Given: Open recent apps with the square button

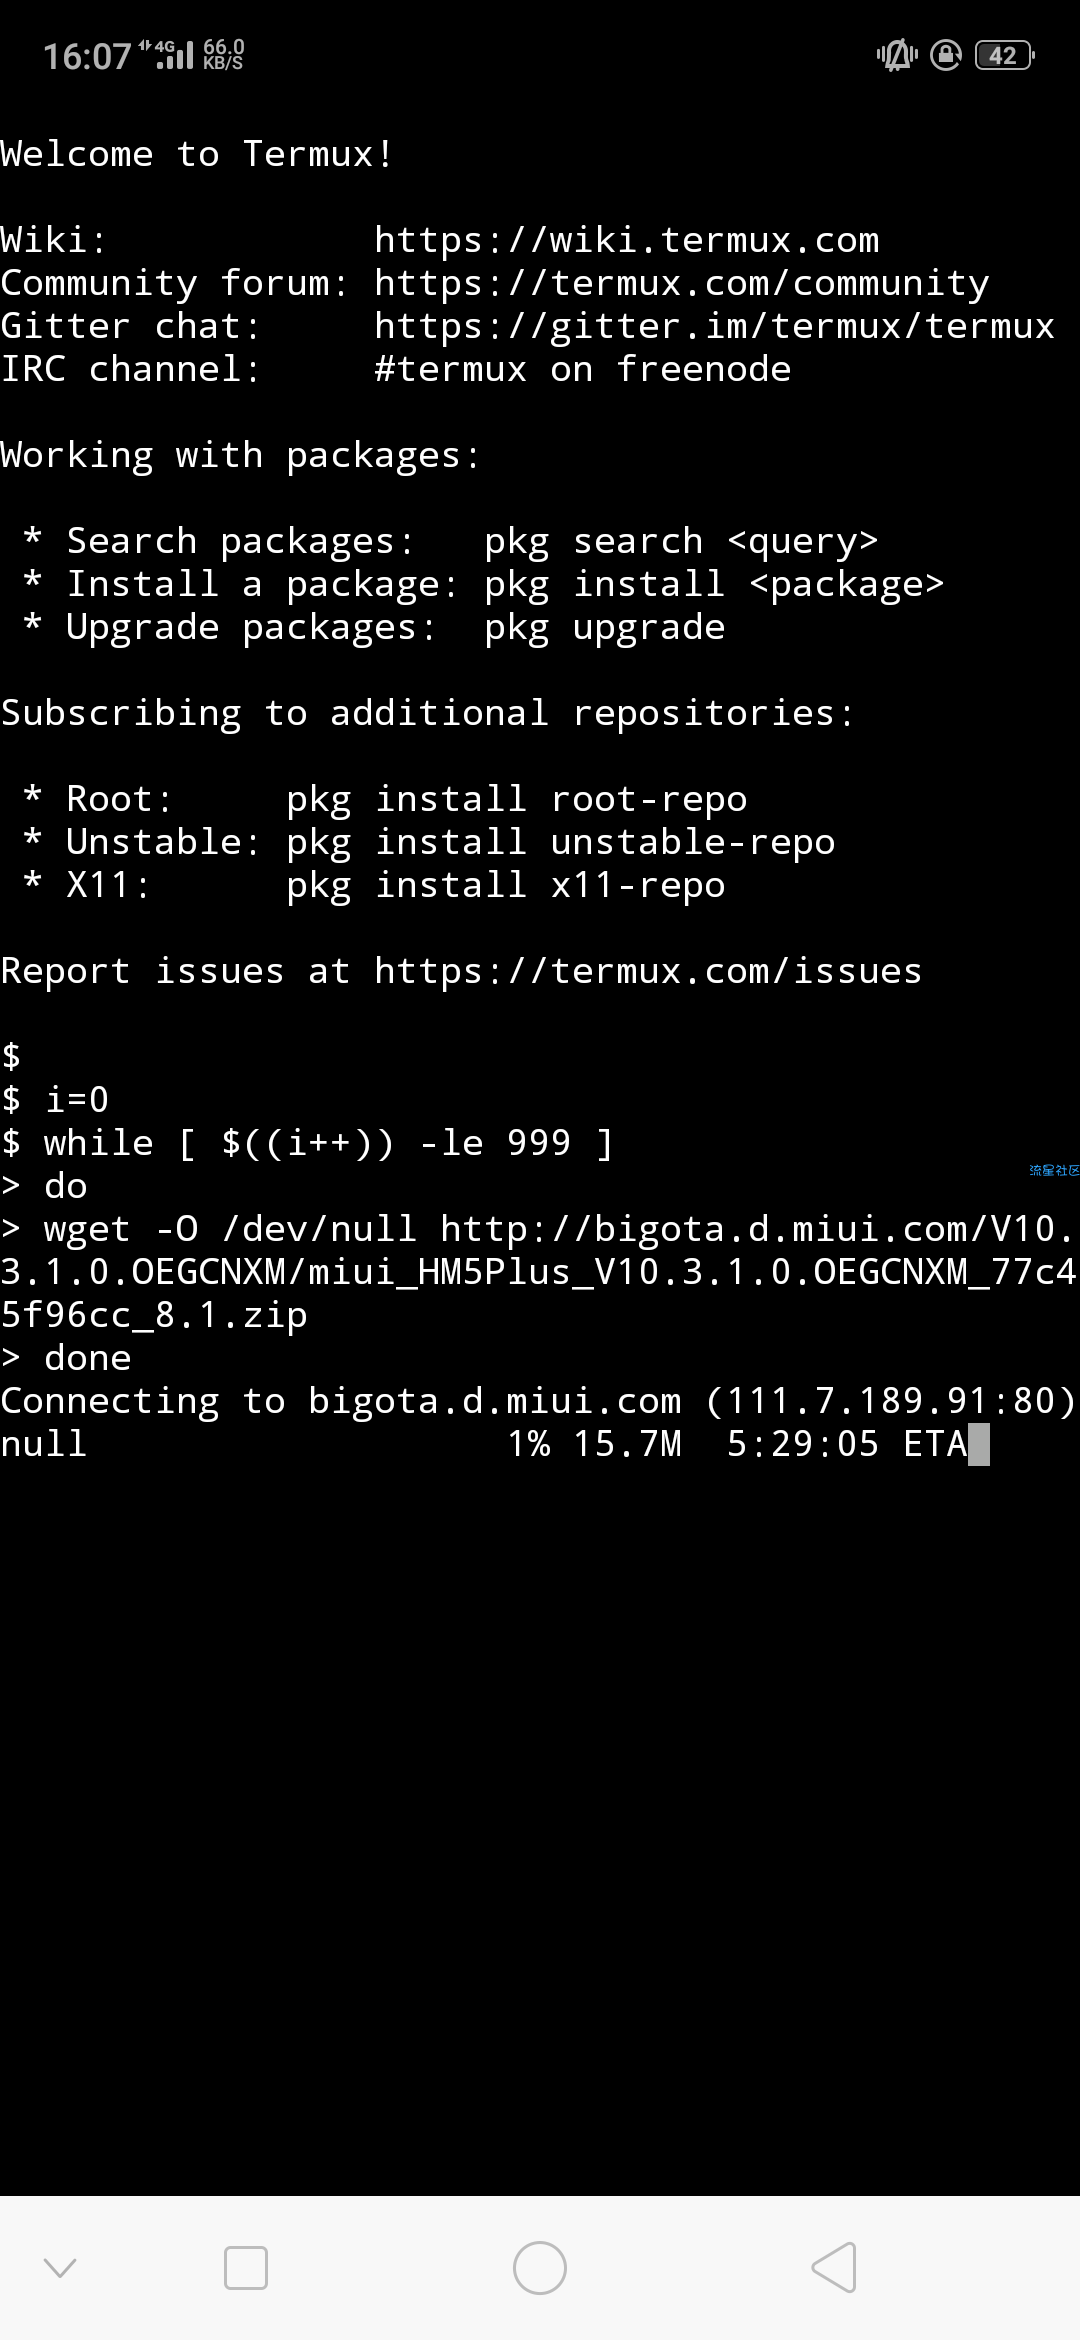Looking at the screenshot, I should [x=246, y=2267].
